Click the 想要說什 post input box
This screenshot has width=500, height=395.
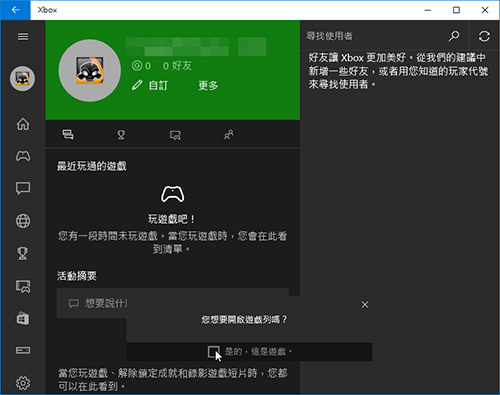pos(172,303)
